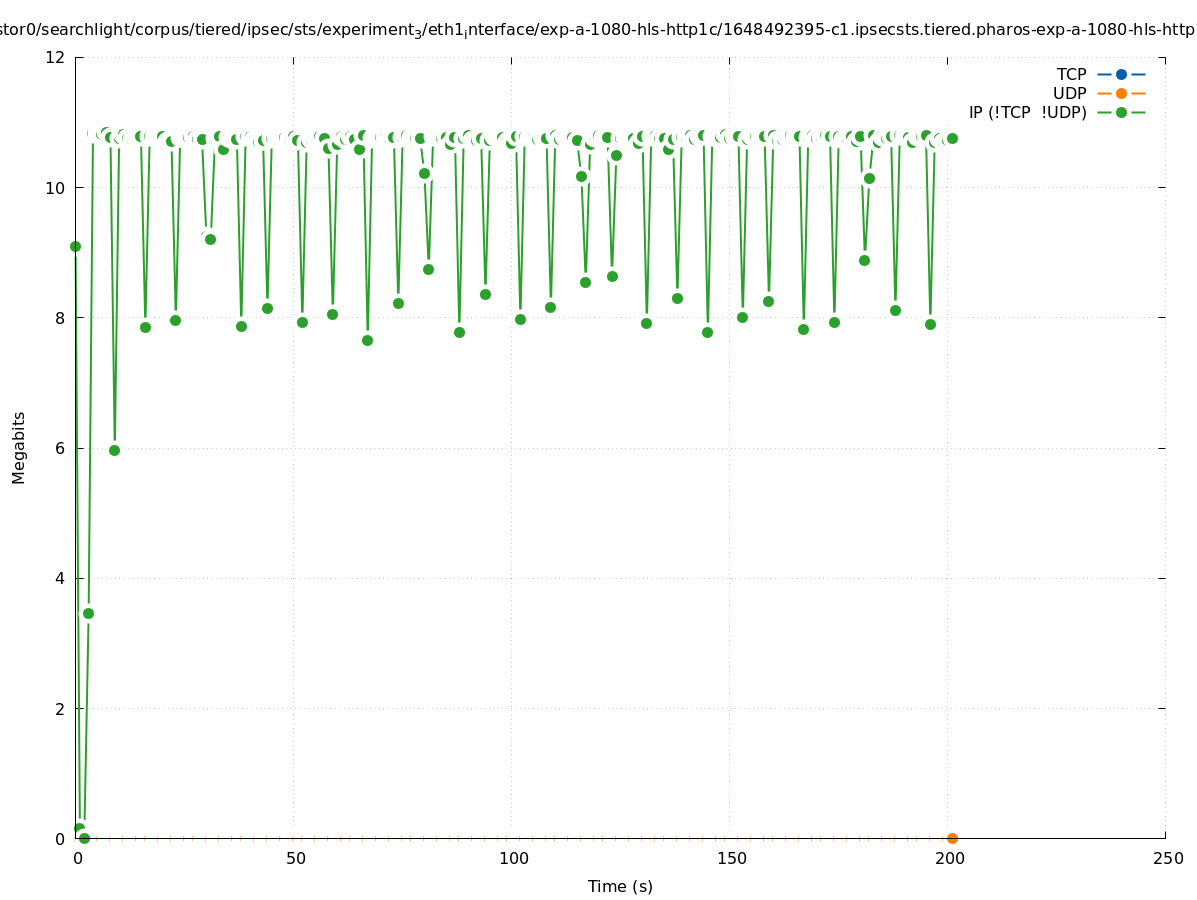Select the last green data point at 200 seconds
The height and width of the screenshot is (900, 1197).
pos(952,138)
